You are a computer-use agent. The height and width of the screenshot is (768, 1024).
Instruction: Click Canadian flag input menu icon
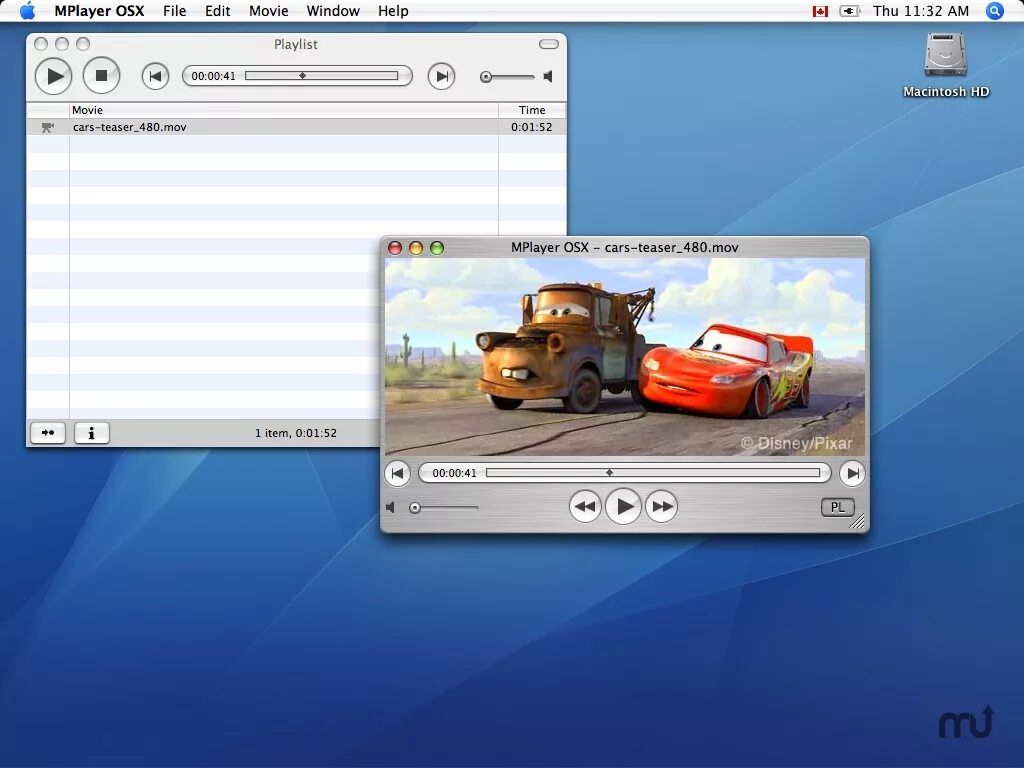tap(820, 11)
